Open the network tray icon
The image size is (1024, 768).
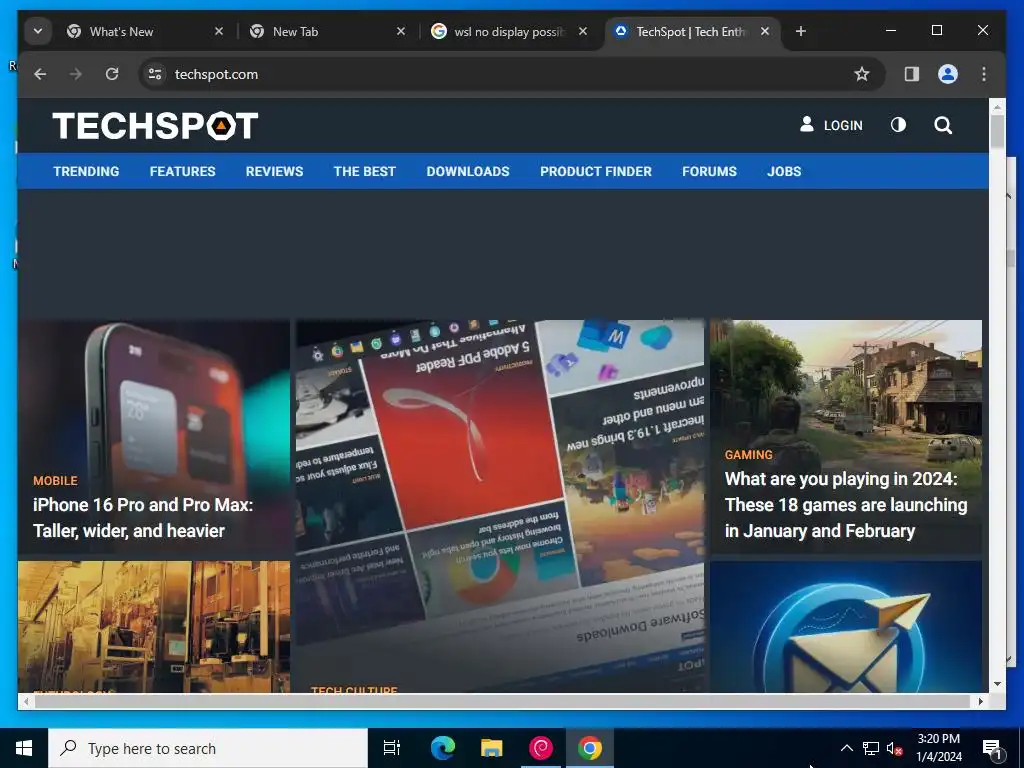871,748
